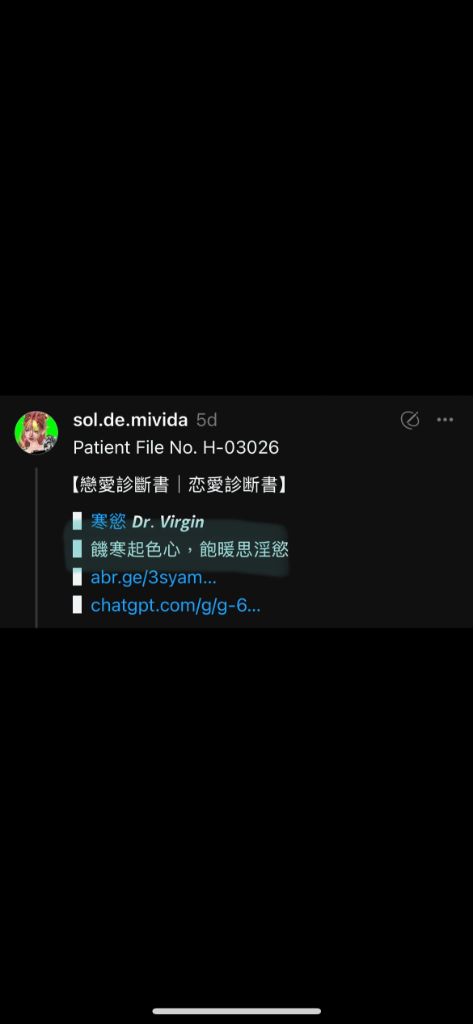This screenshot has height=1024, width=473.
Task: Open the chatgpt.com/g/g-6... link
Action: (x=176, y=605)
